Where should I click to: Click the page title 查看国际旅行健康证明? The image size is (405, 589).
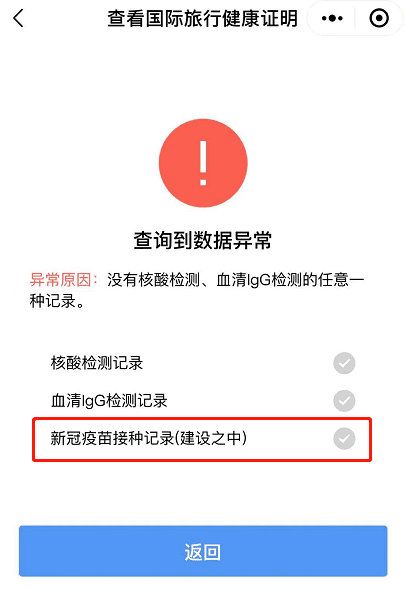pyautogui.click(x=202, y=18)
